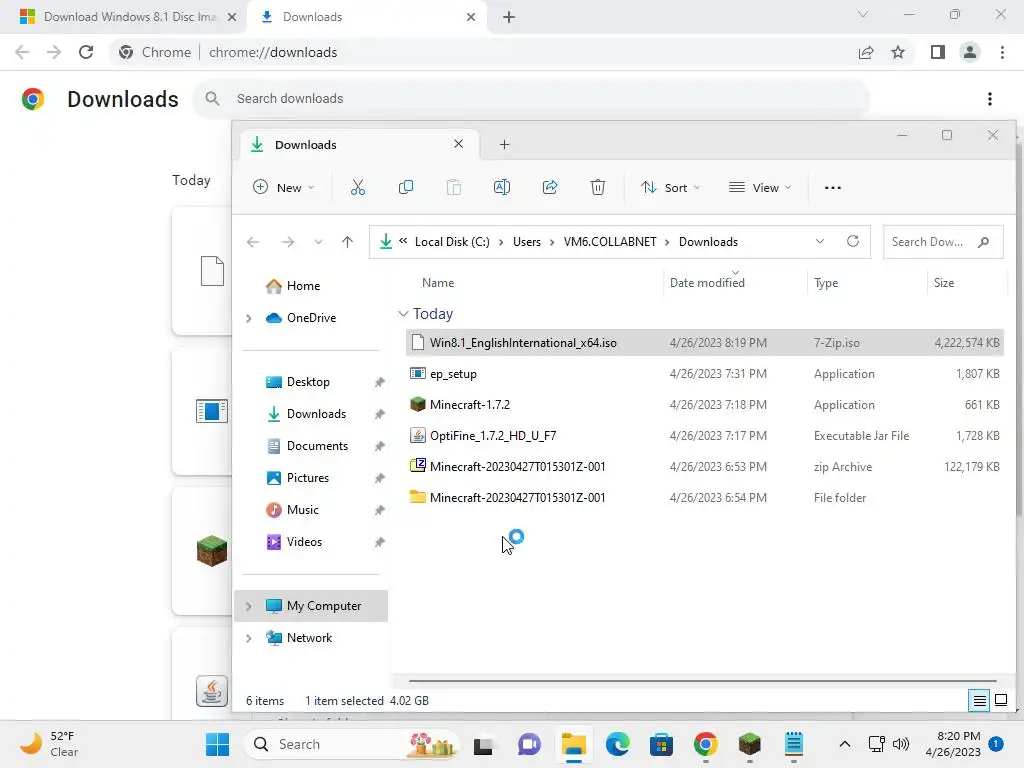Share this page using Chrome share icon
Screen dimensions: 1024x768
pyautogui.click(x=866, y=52)
